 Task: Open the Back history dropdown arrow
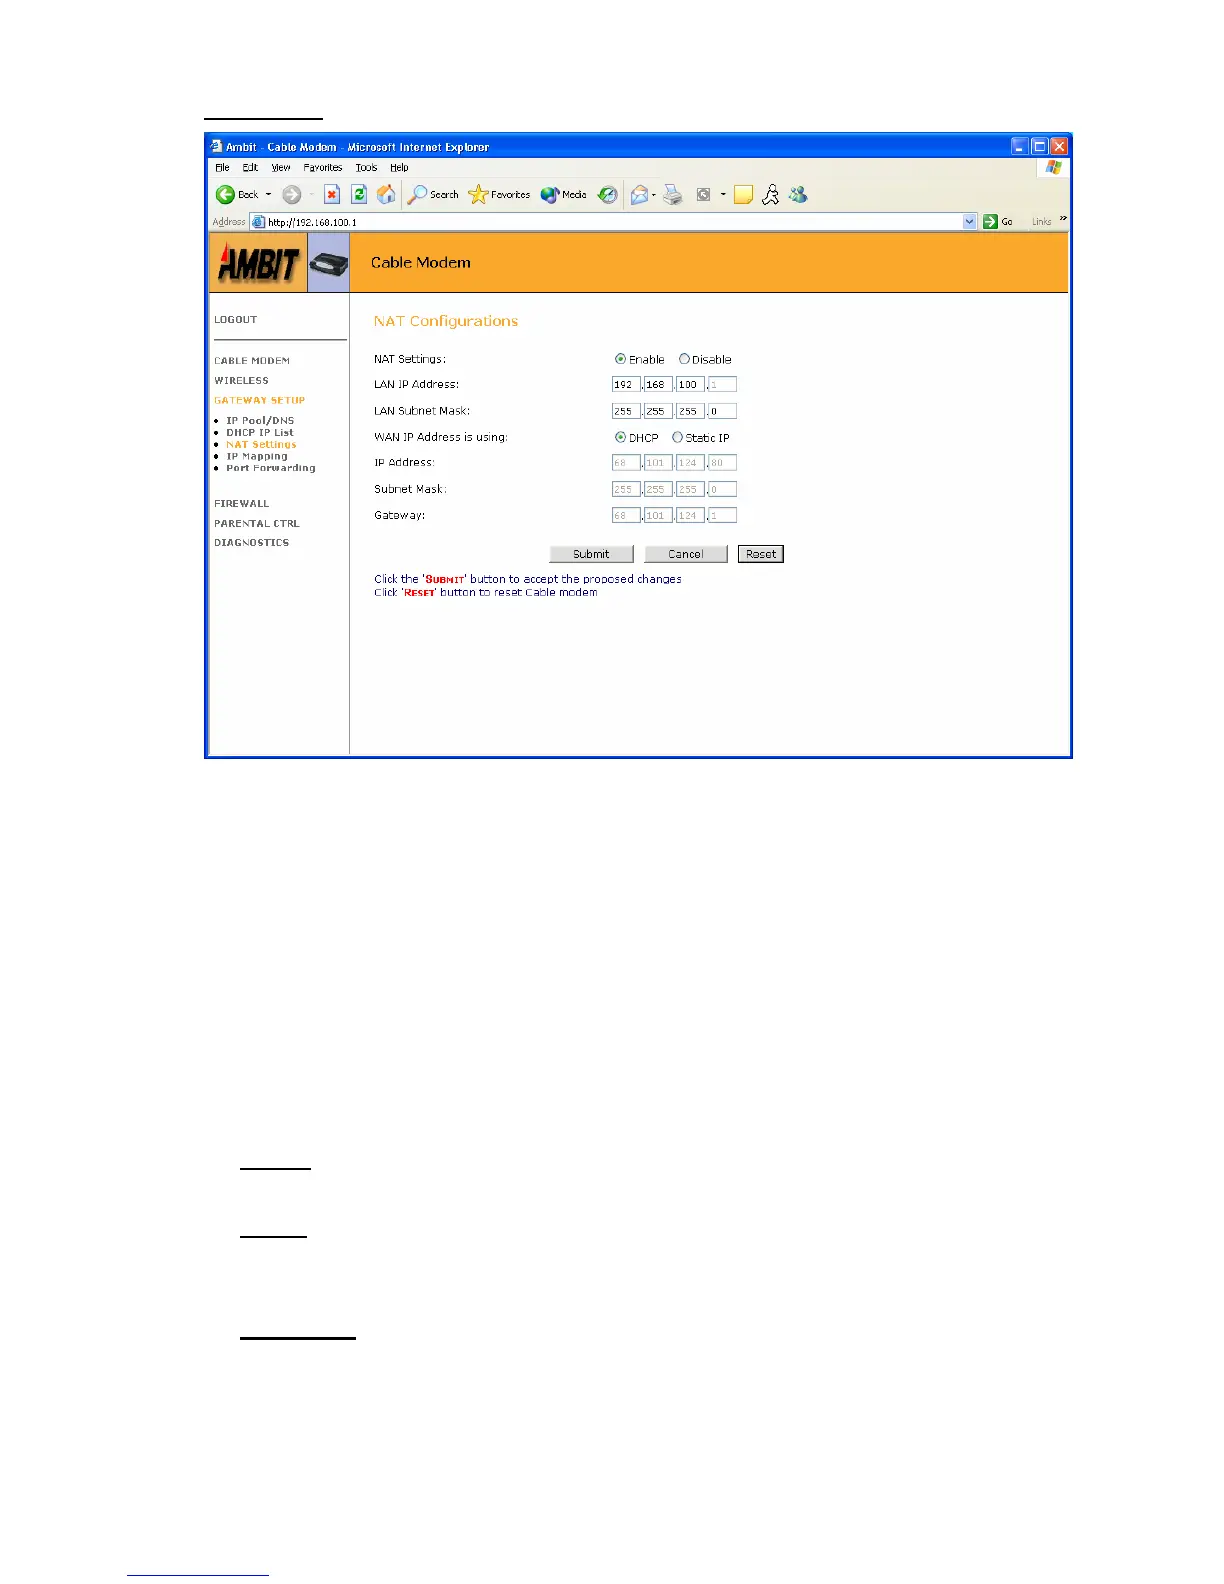click(x=268, y=194)
